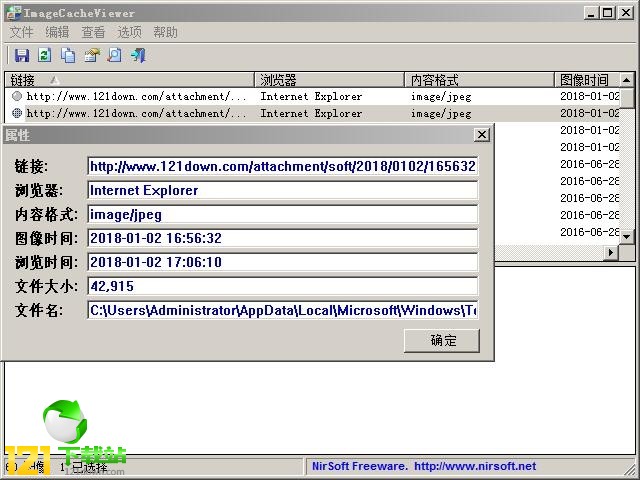The image size is (640, 480).
Task: Click the ImageCacheViewer title bar app icon
Action: 14,13
